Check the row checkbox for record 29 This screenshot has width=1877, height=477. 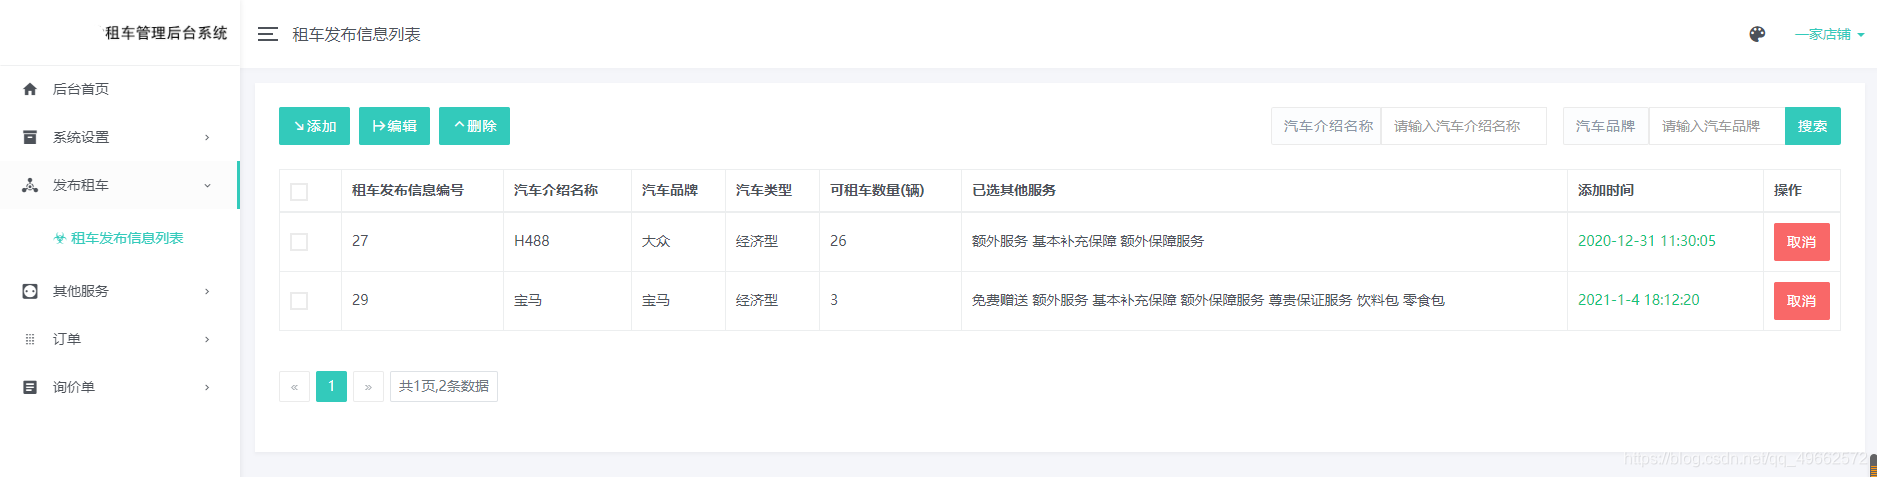(299, 301)
